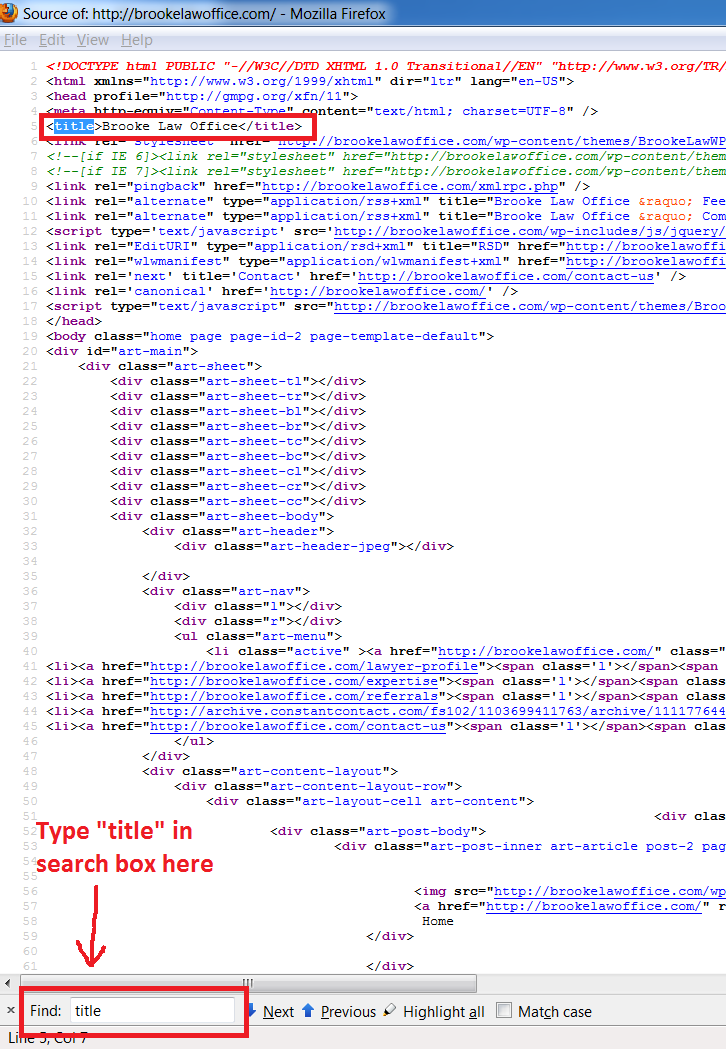Click the body class "home page page-id-2" line
The image size is (726, 1050).
270,336
